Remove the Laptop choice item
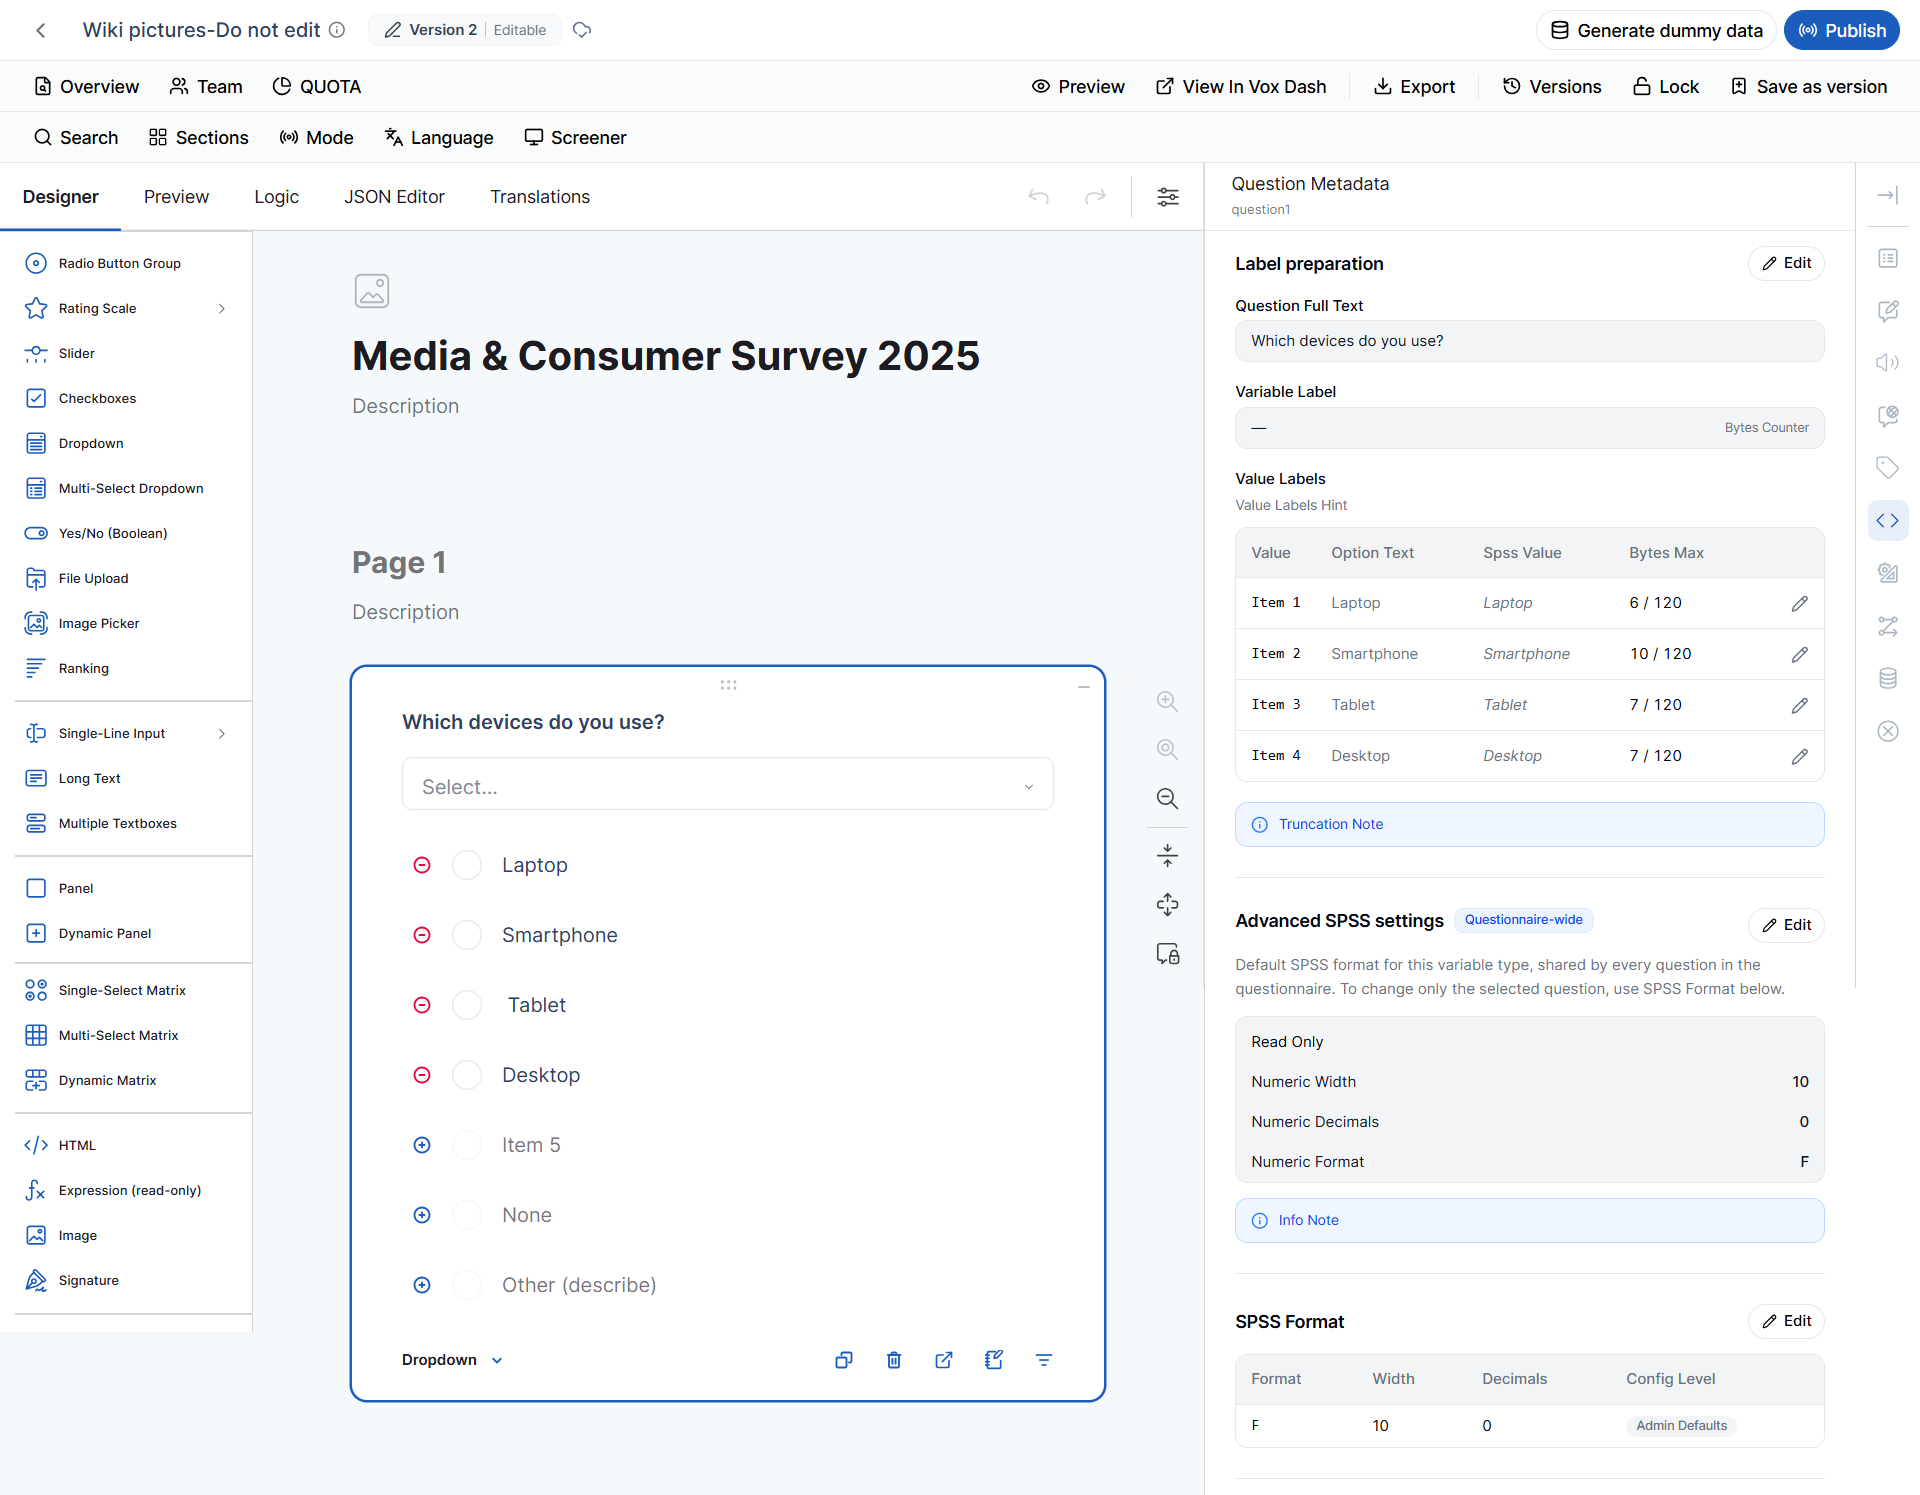The image size is (1920, 1495). [422, 865]
